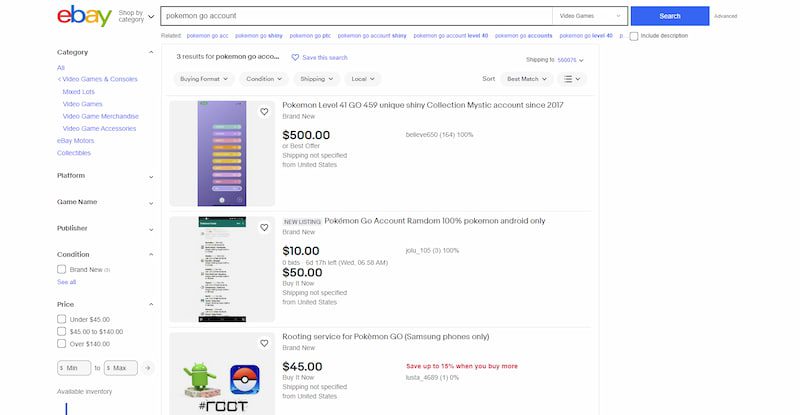Open the chat screenshot listing thumbnail
Image resolution: width=800 pixels, height=415 pixels.
222,269
